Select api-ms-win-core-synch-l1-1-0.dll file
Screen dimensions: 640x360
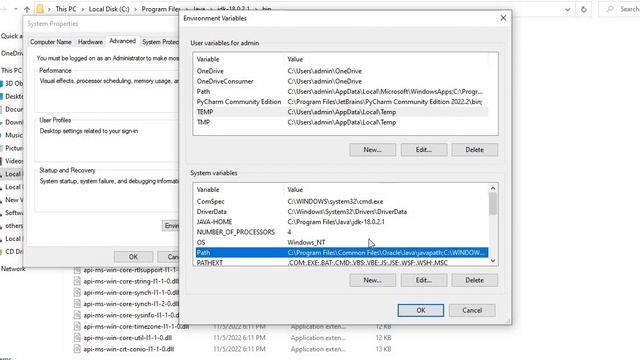(x=131, y=292)
